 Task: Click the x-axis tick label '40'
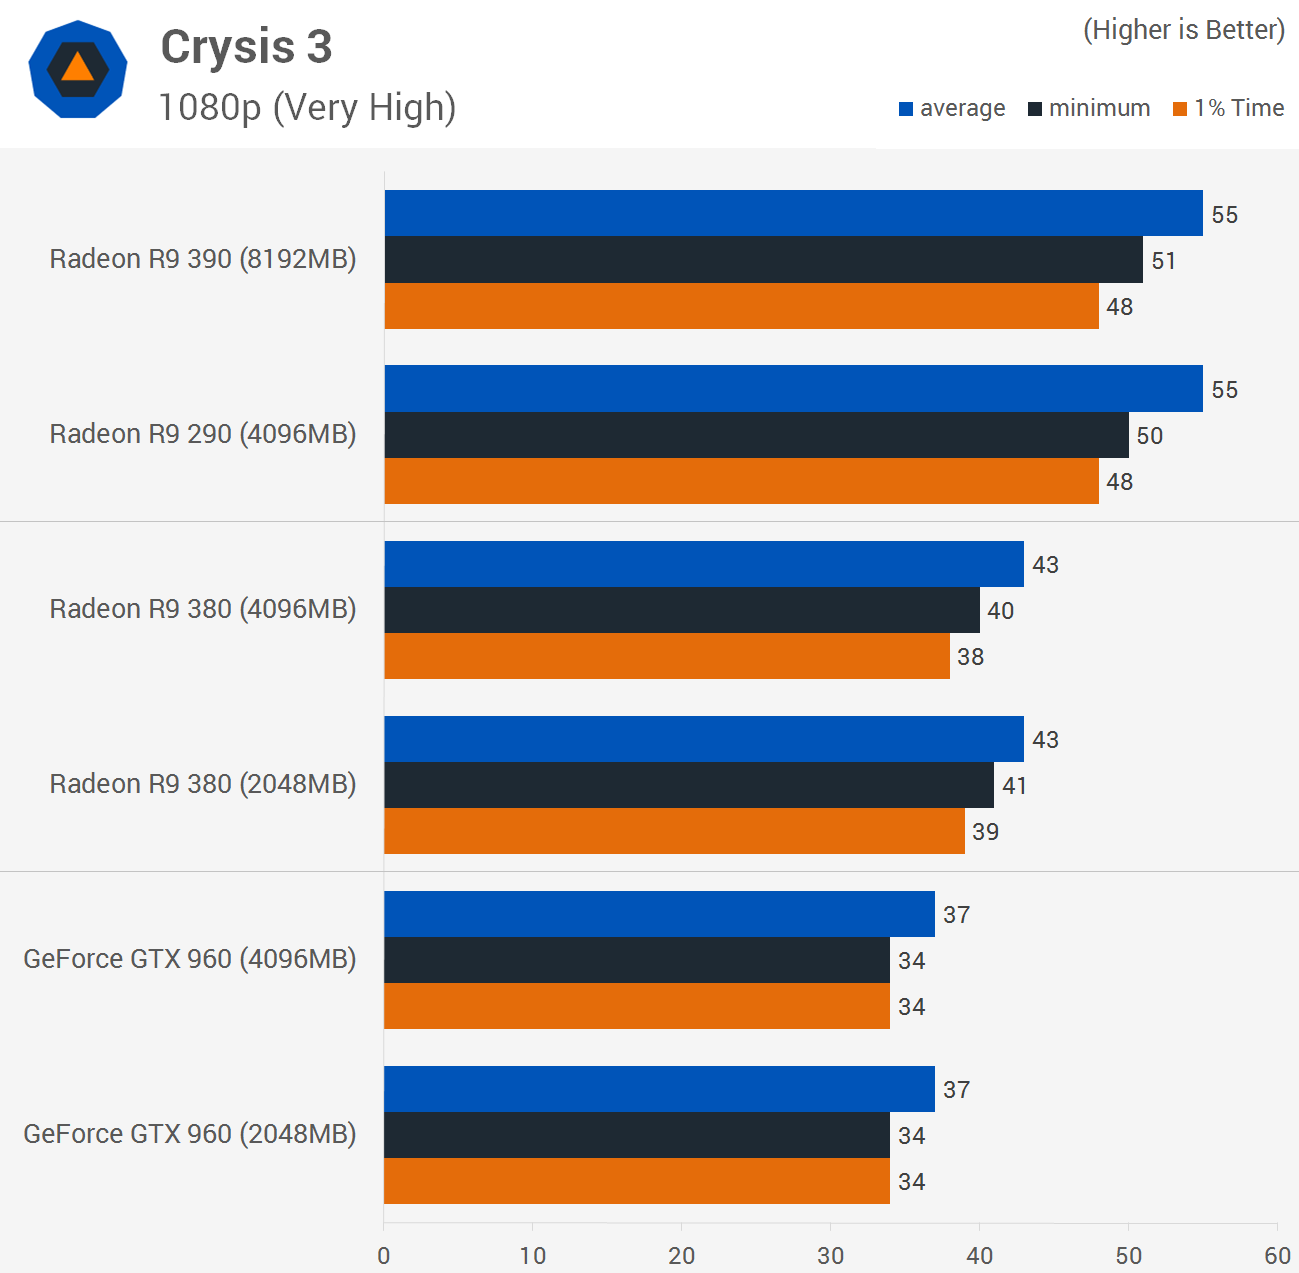point(980,1256)
